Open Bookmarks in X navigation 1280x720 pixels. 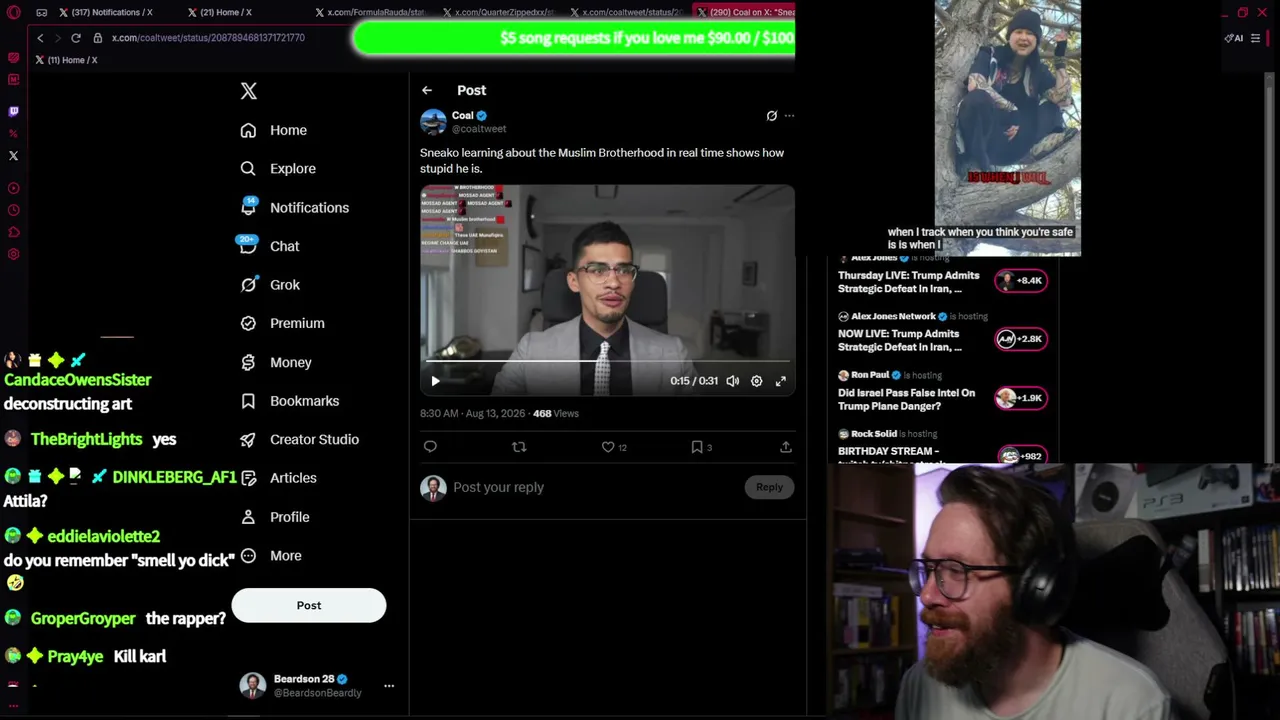290,401
